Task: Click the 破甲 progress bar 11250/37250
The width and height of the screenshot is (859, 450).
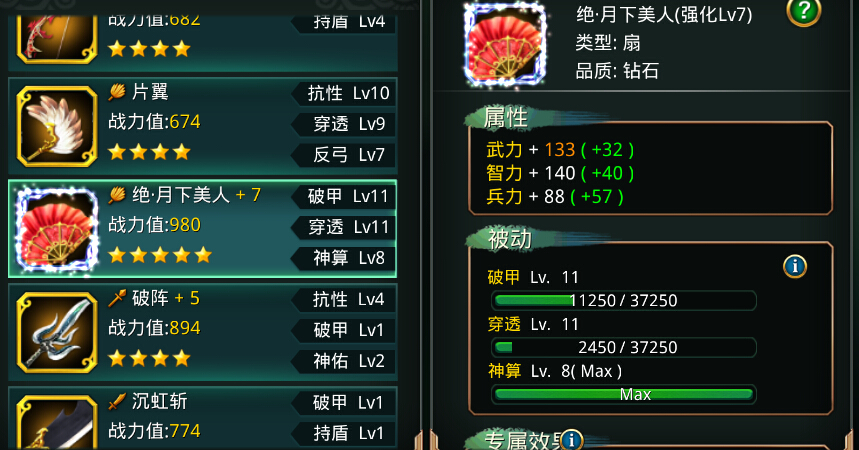Action: (x=624, y=300)
